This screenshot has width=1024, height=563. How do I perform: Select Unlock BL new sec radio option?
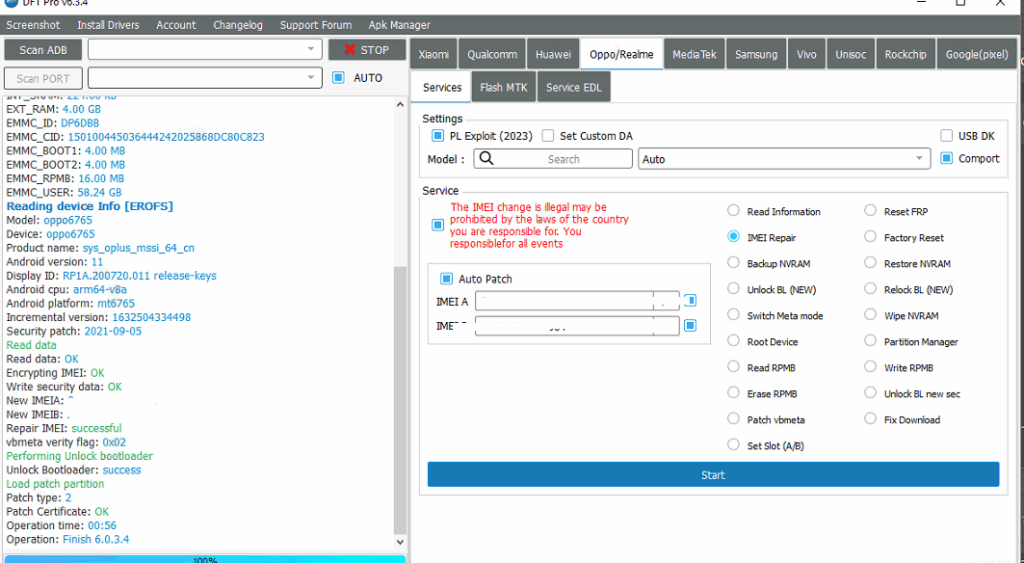870,393
